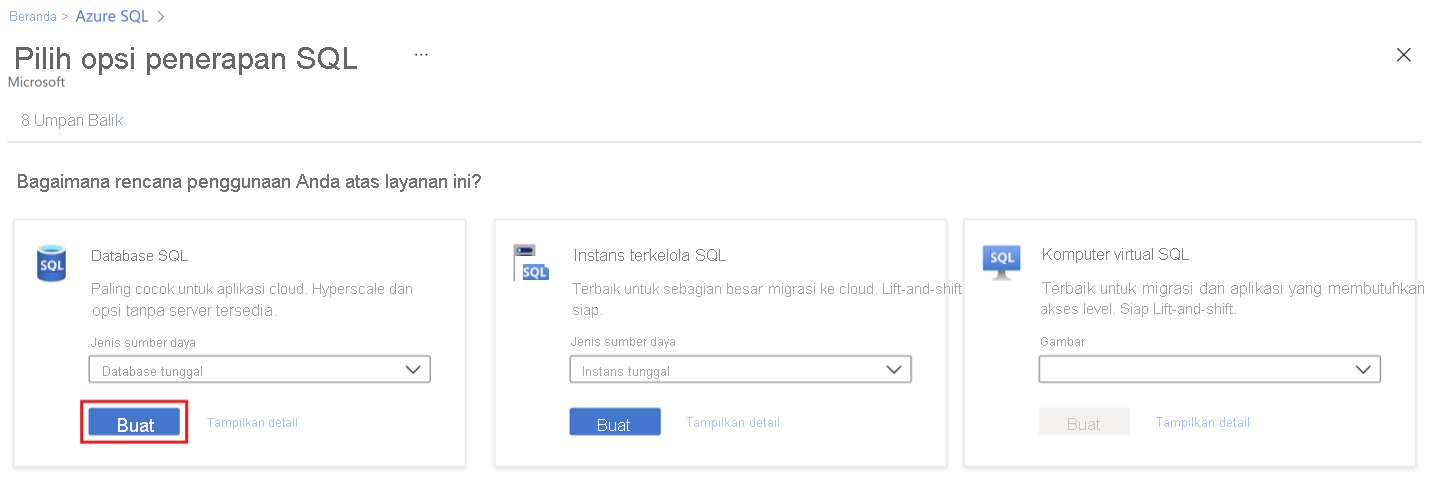Go to Azure SQL breadcrumb
The height and width of the screenshot is (479, 1430).
(112, 17)
